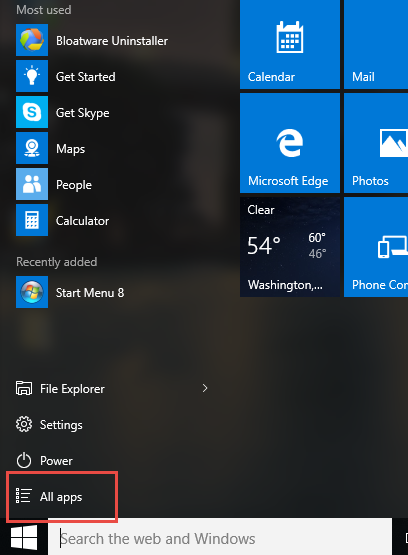Open the Calendar tile
The height and width of the screenshot is (555, 408).
290,44
